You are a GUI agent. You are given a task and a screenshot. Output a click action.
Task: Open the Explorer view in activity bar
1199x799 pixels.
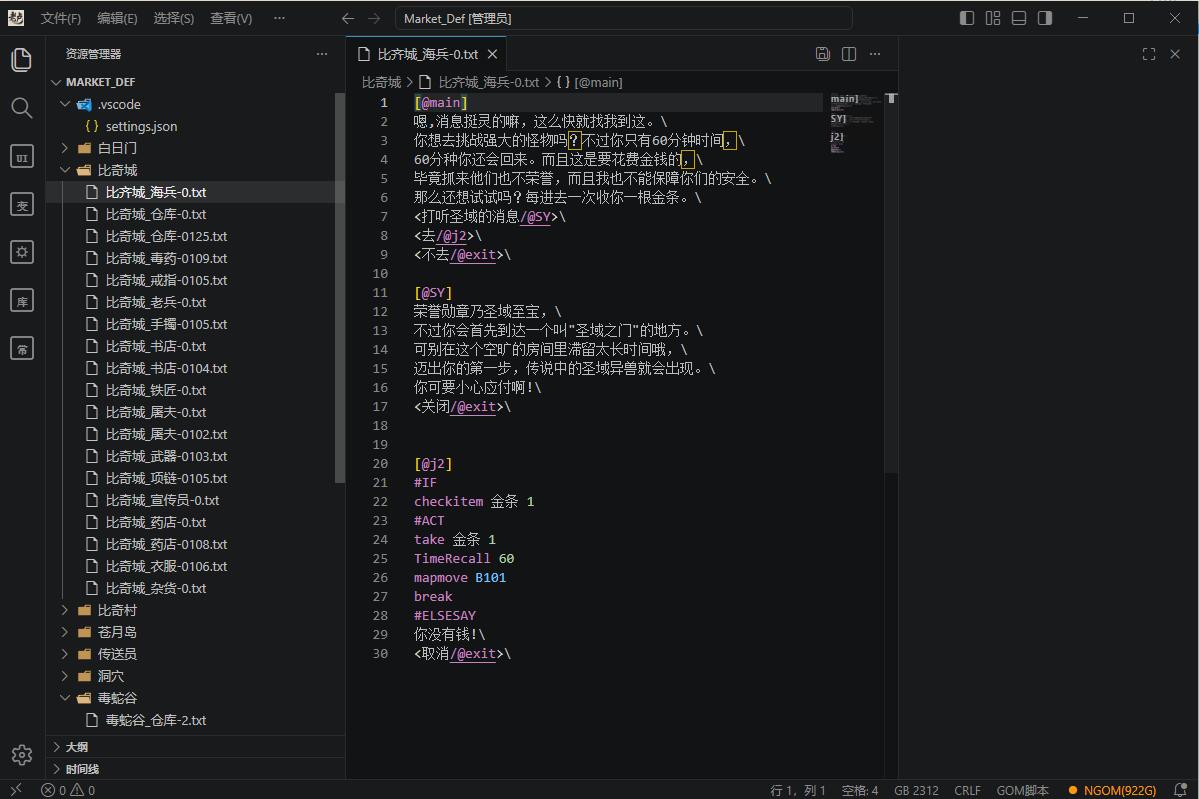[x=21, y=60]
